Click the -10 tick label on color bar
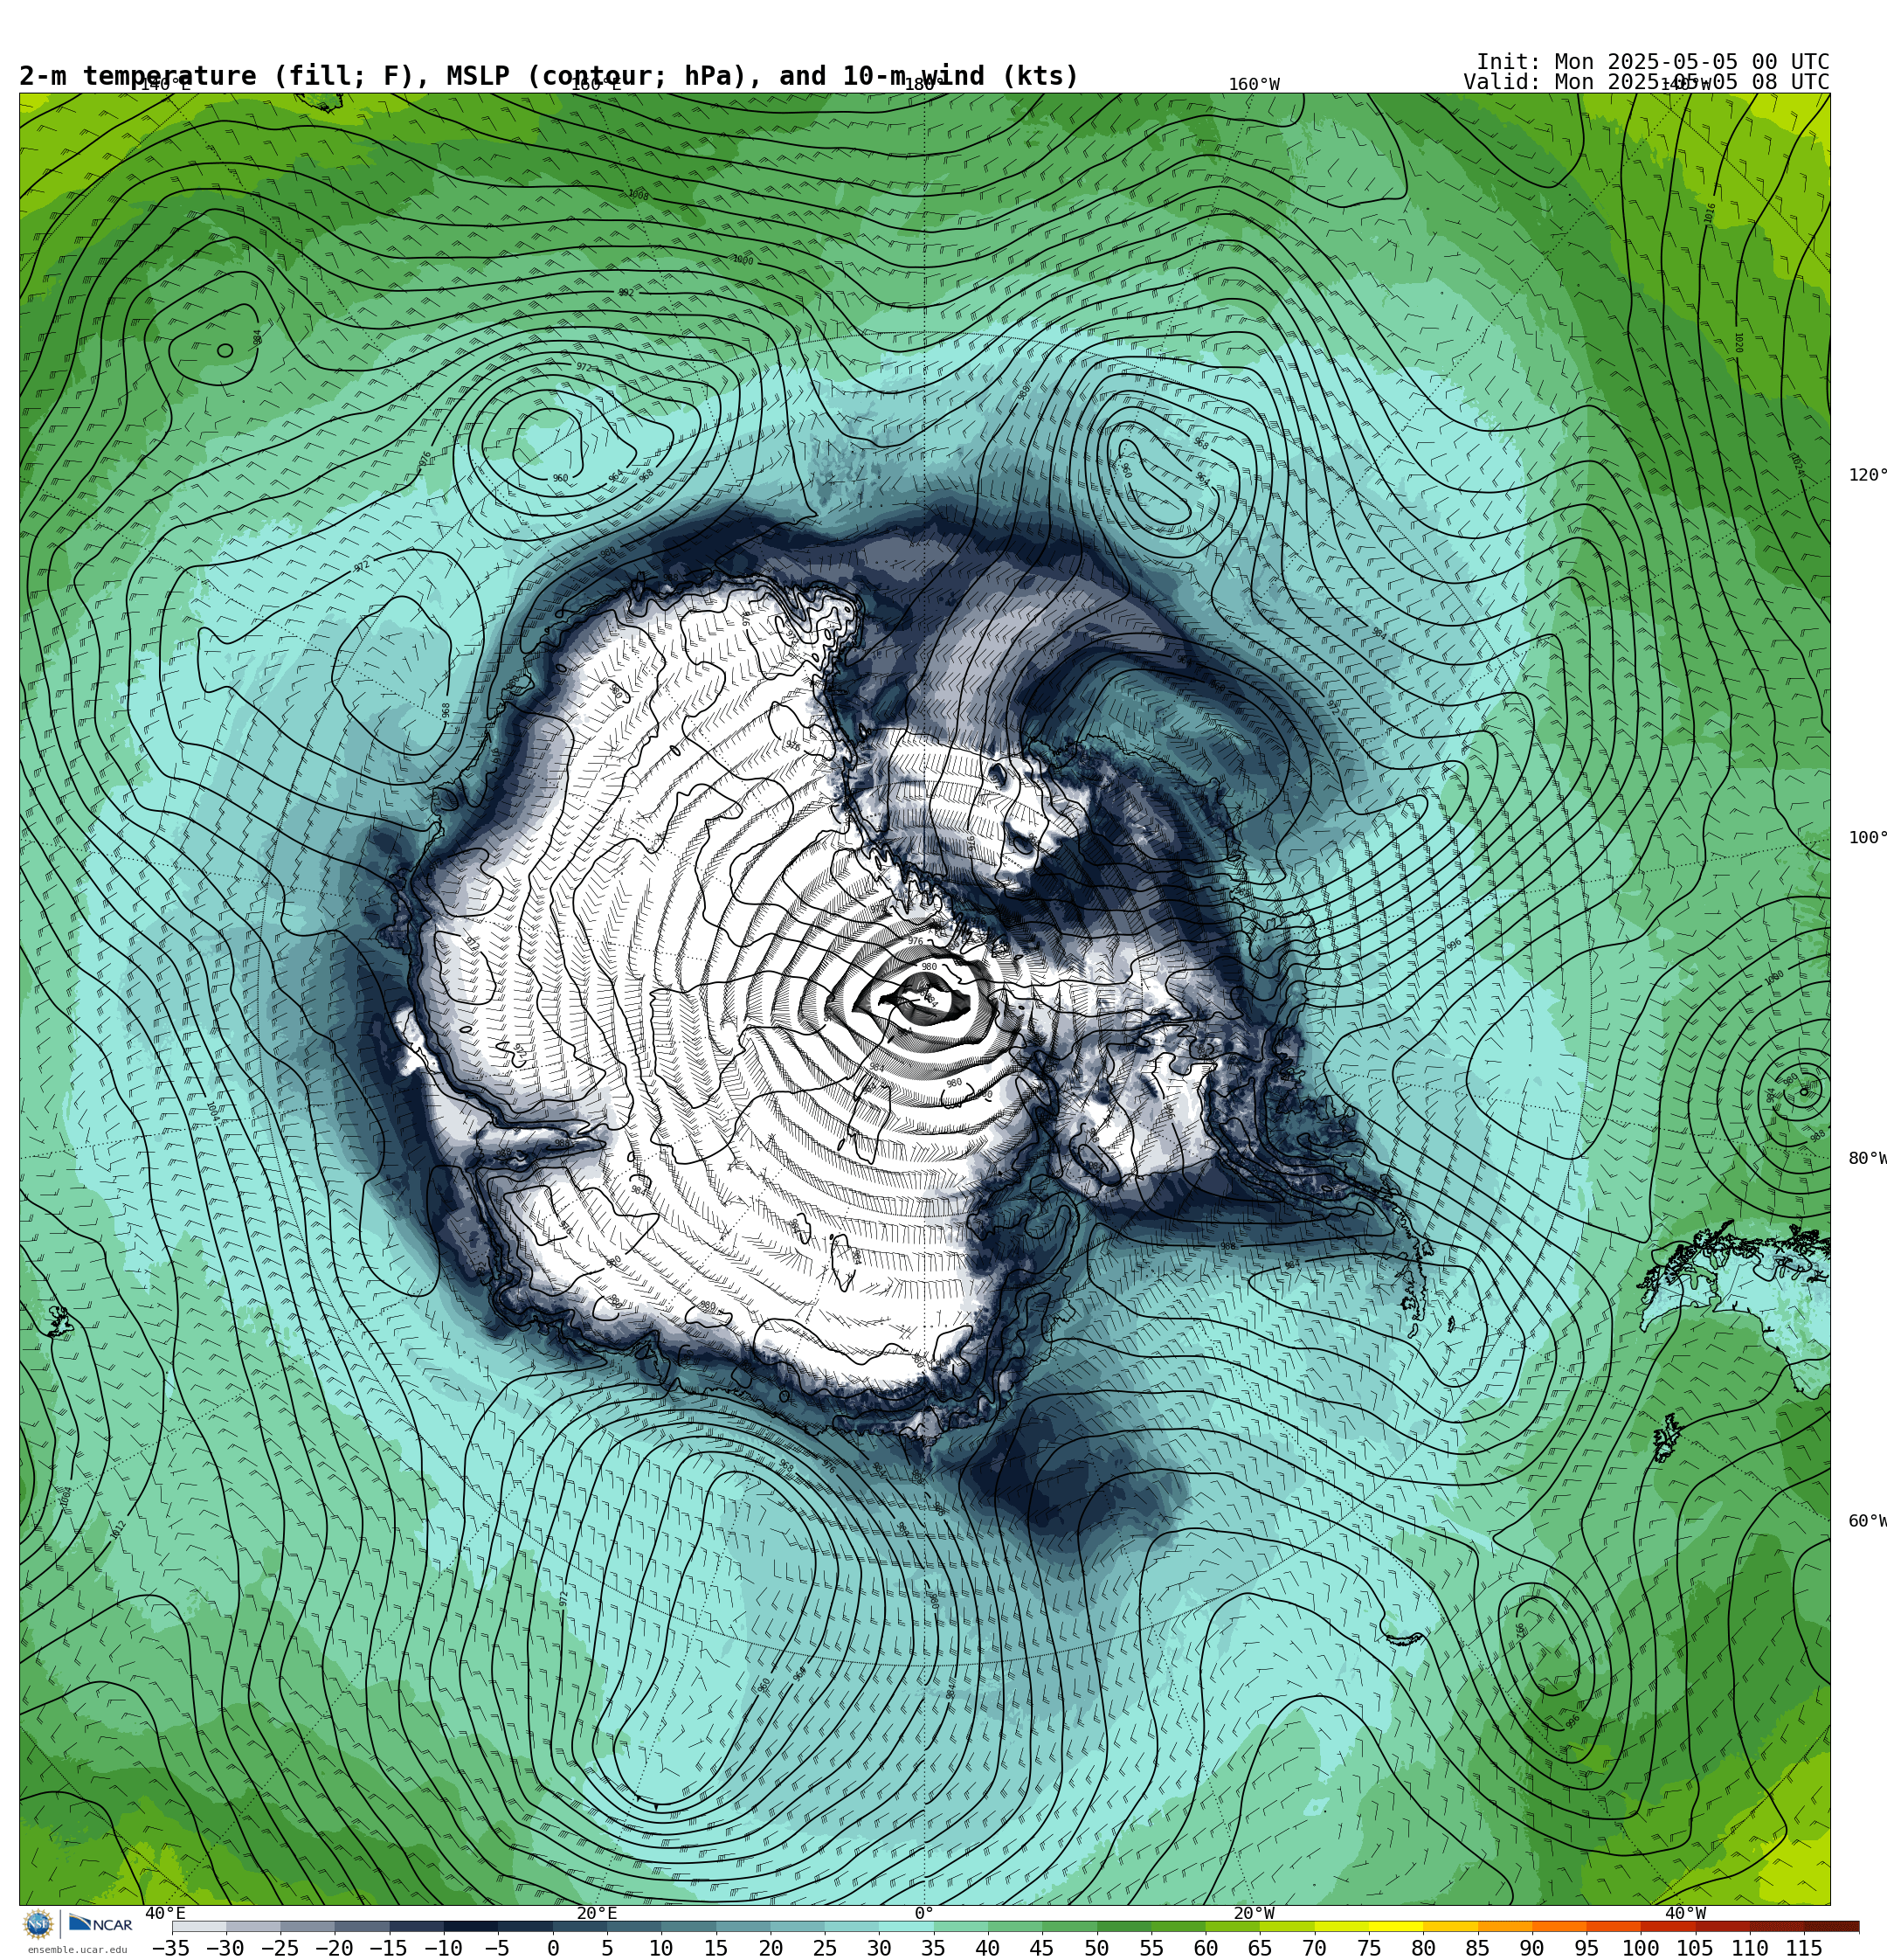 443,1949
